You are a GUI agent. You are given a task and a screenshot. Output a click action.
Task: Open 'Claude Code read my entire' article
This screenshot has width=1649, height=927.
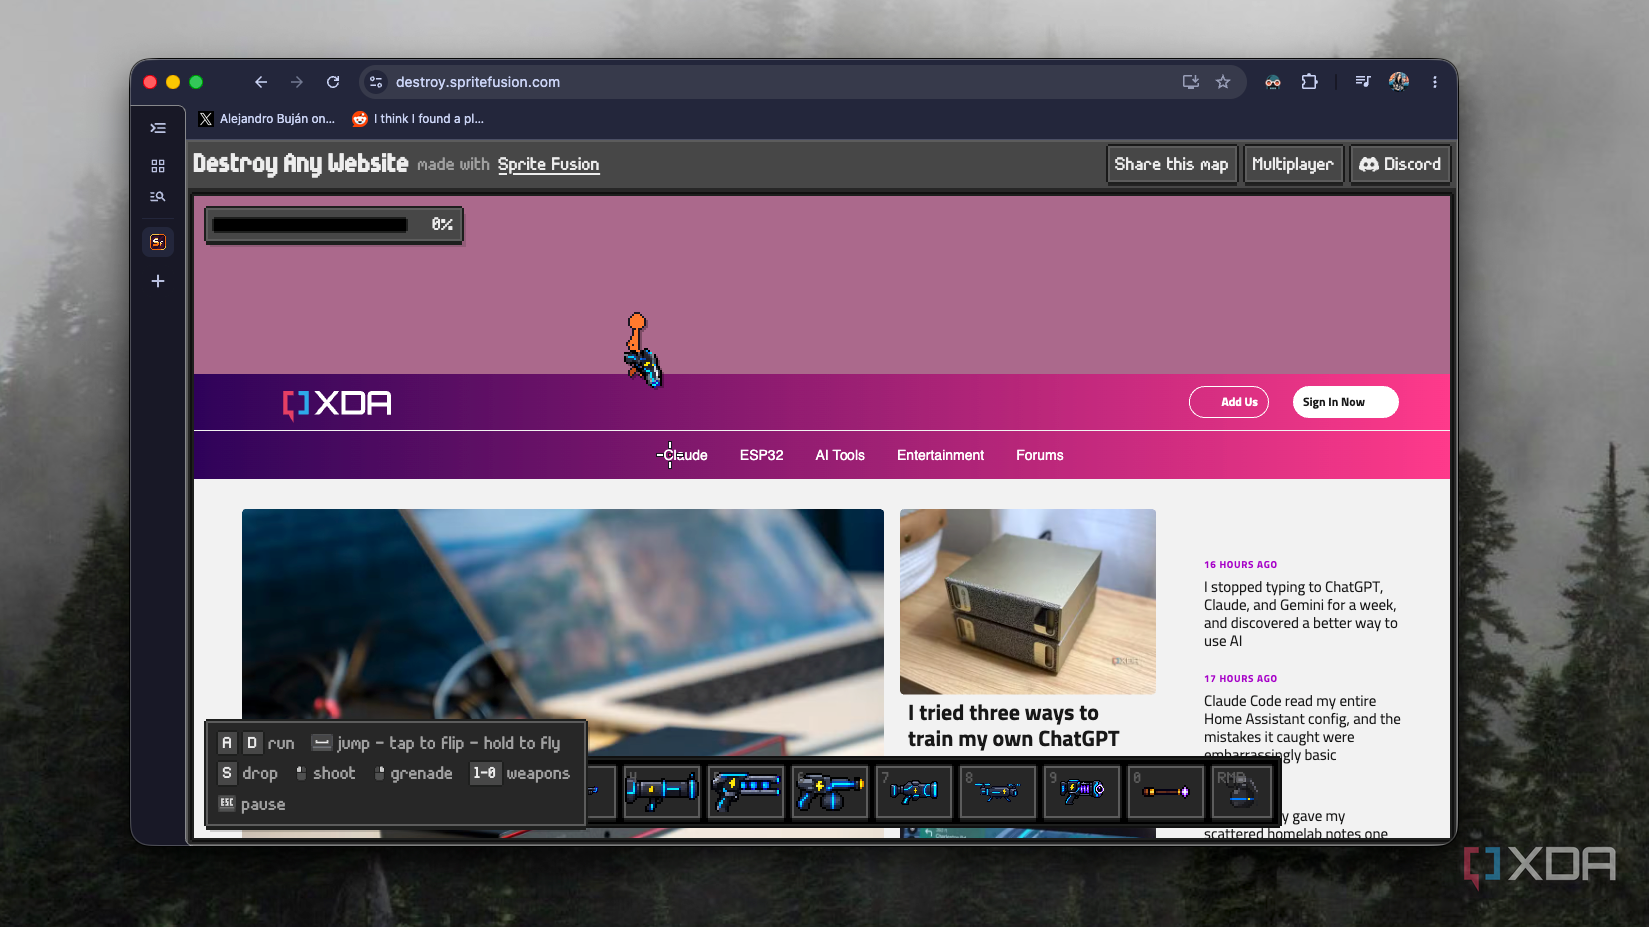point(1302,728)
